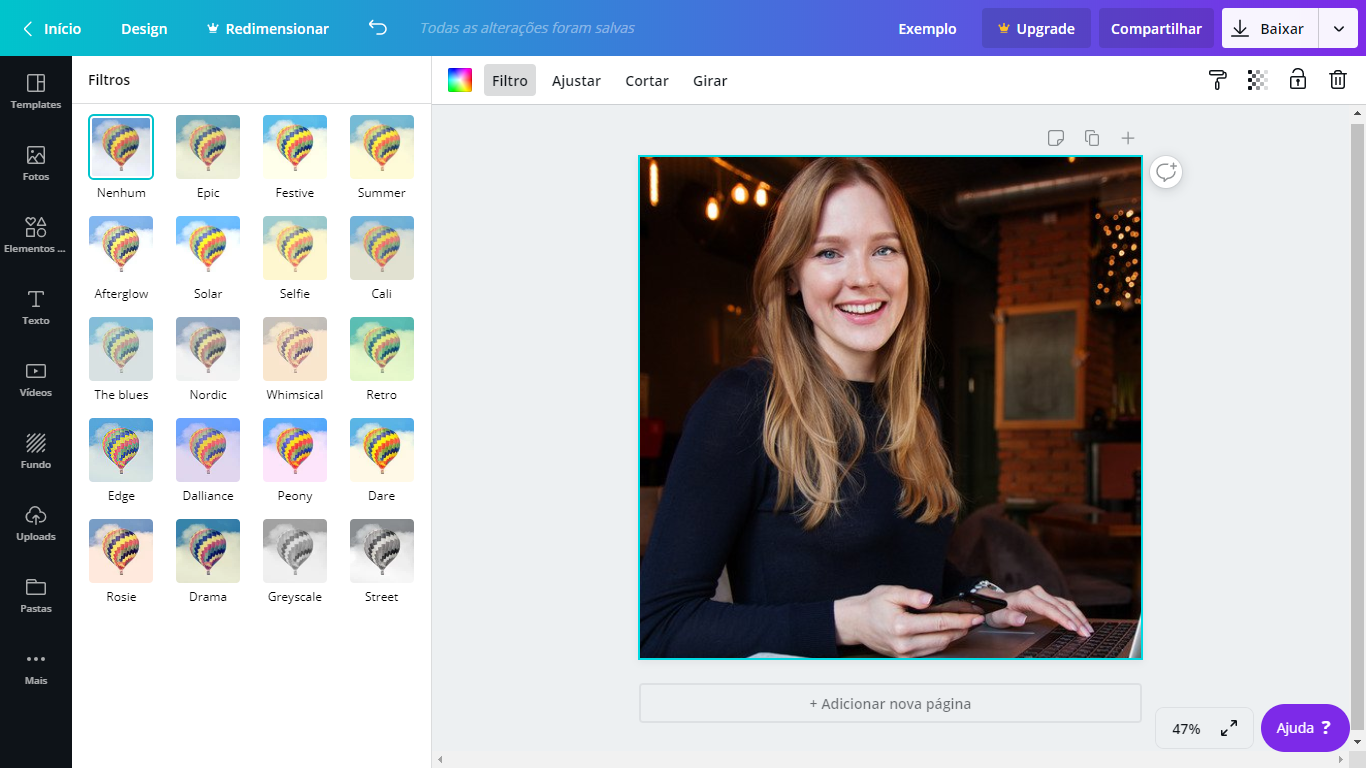Apply the Street filter
This screenshot has height=768, width=1366.
[382, 551]
